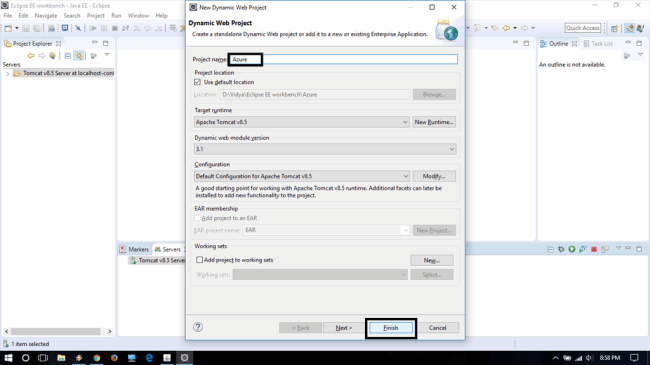Click the Suspend debug icon in toolbar
The height and width of the screenshot is (365, 650).
point(104,28)
